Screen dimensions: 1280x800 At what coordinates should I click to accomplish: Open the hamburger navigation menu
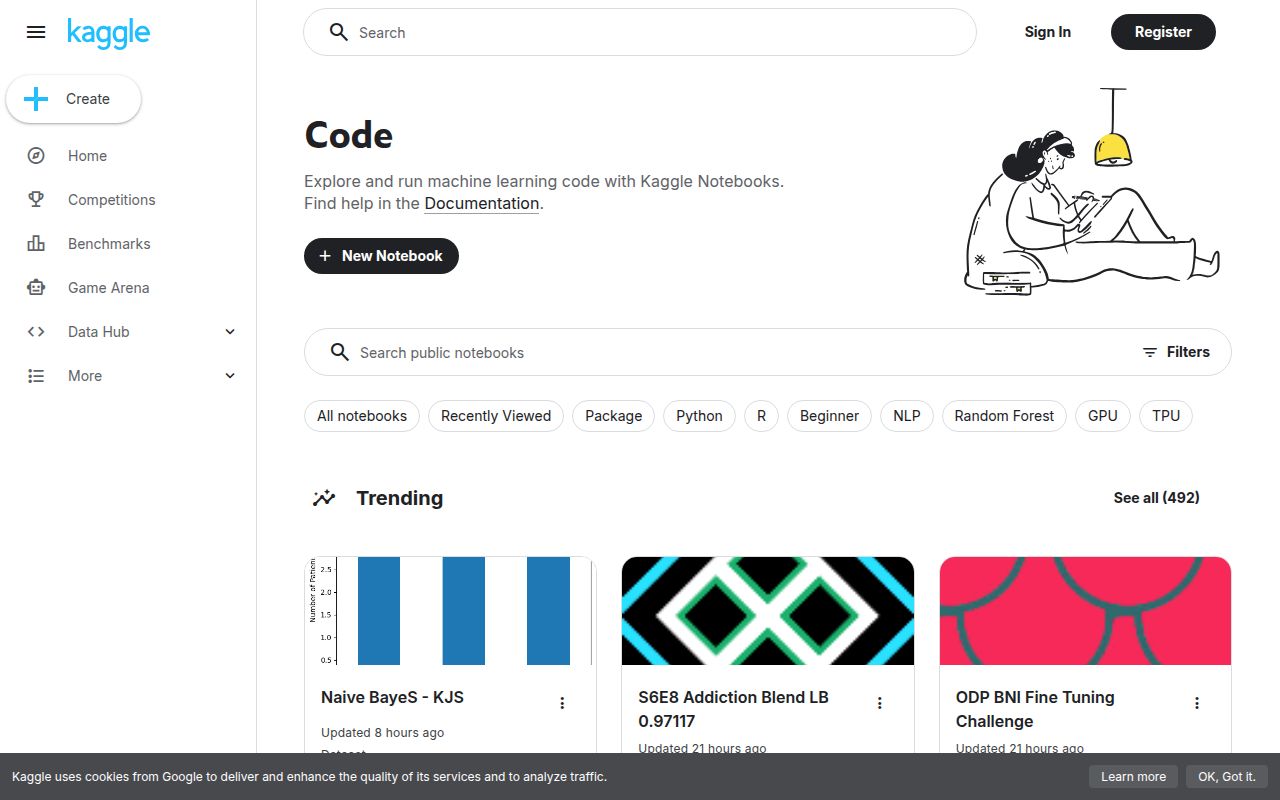36,32
